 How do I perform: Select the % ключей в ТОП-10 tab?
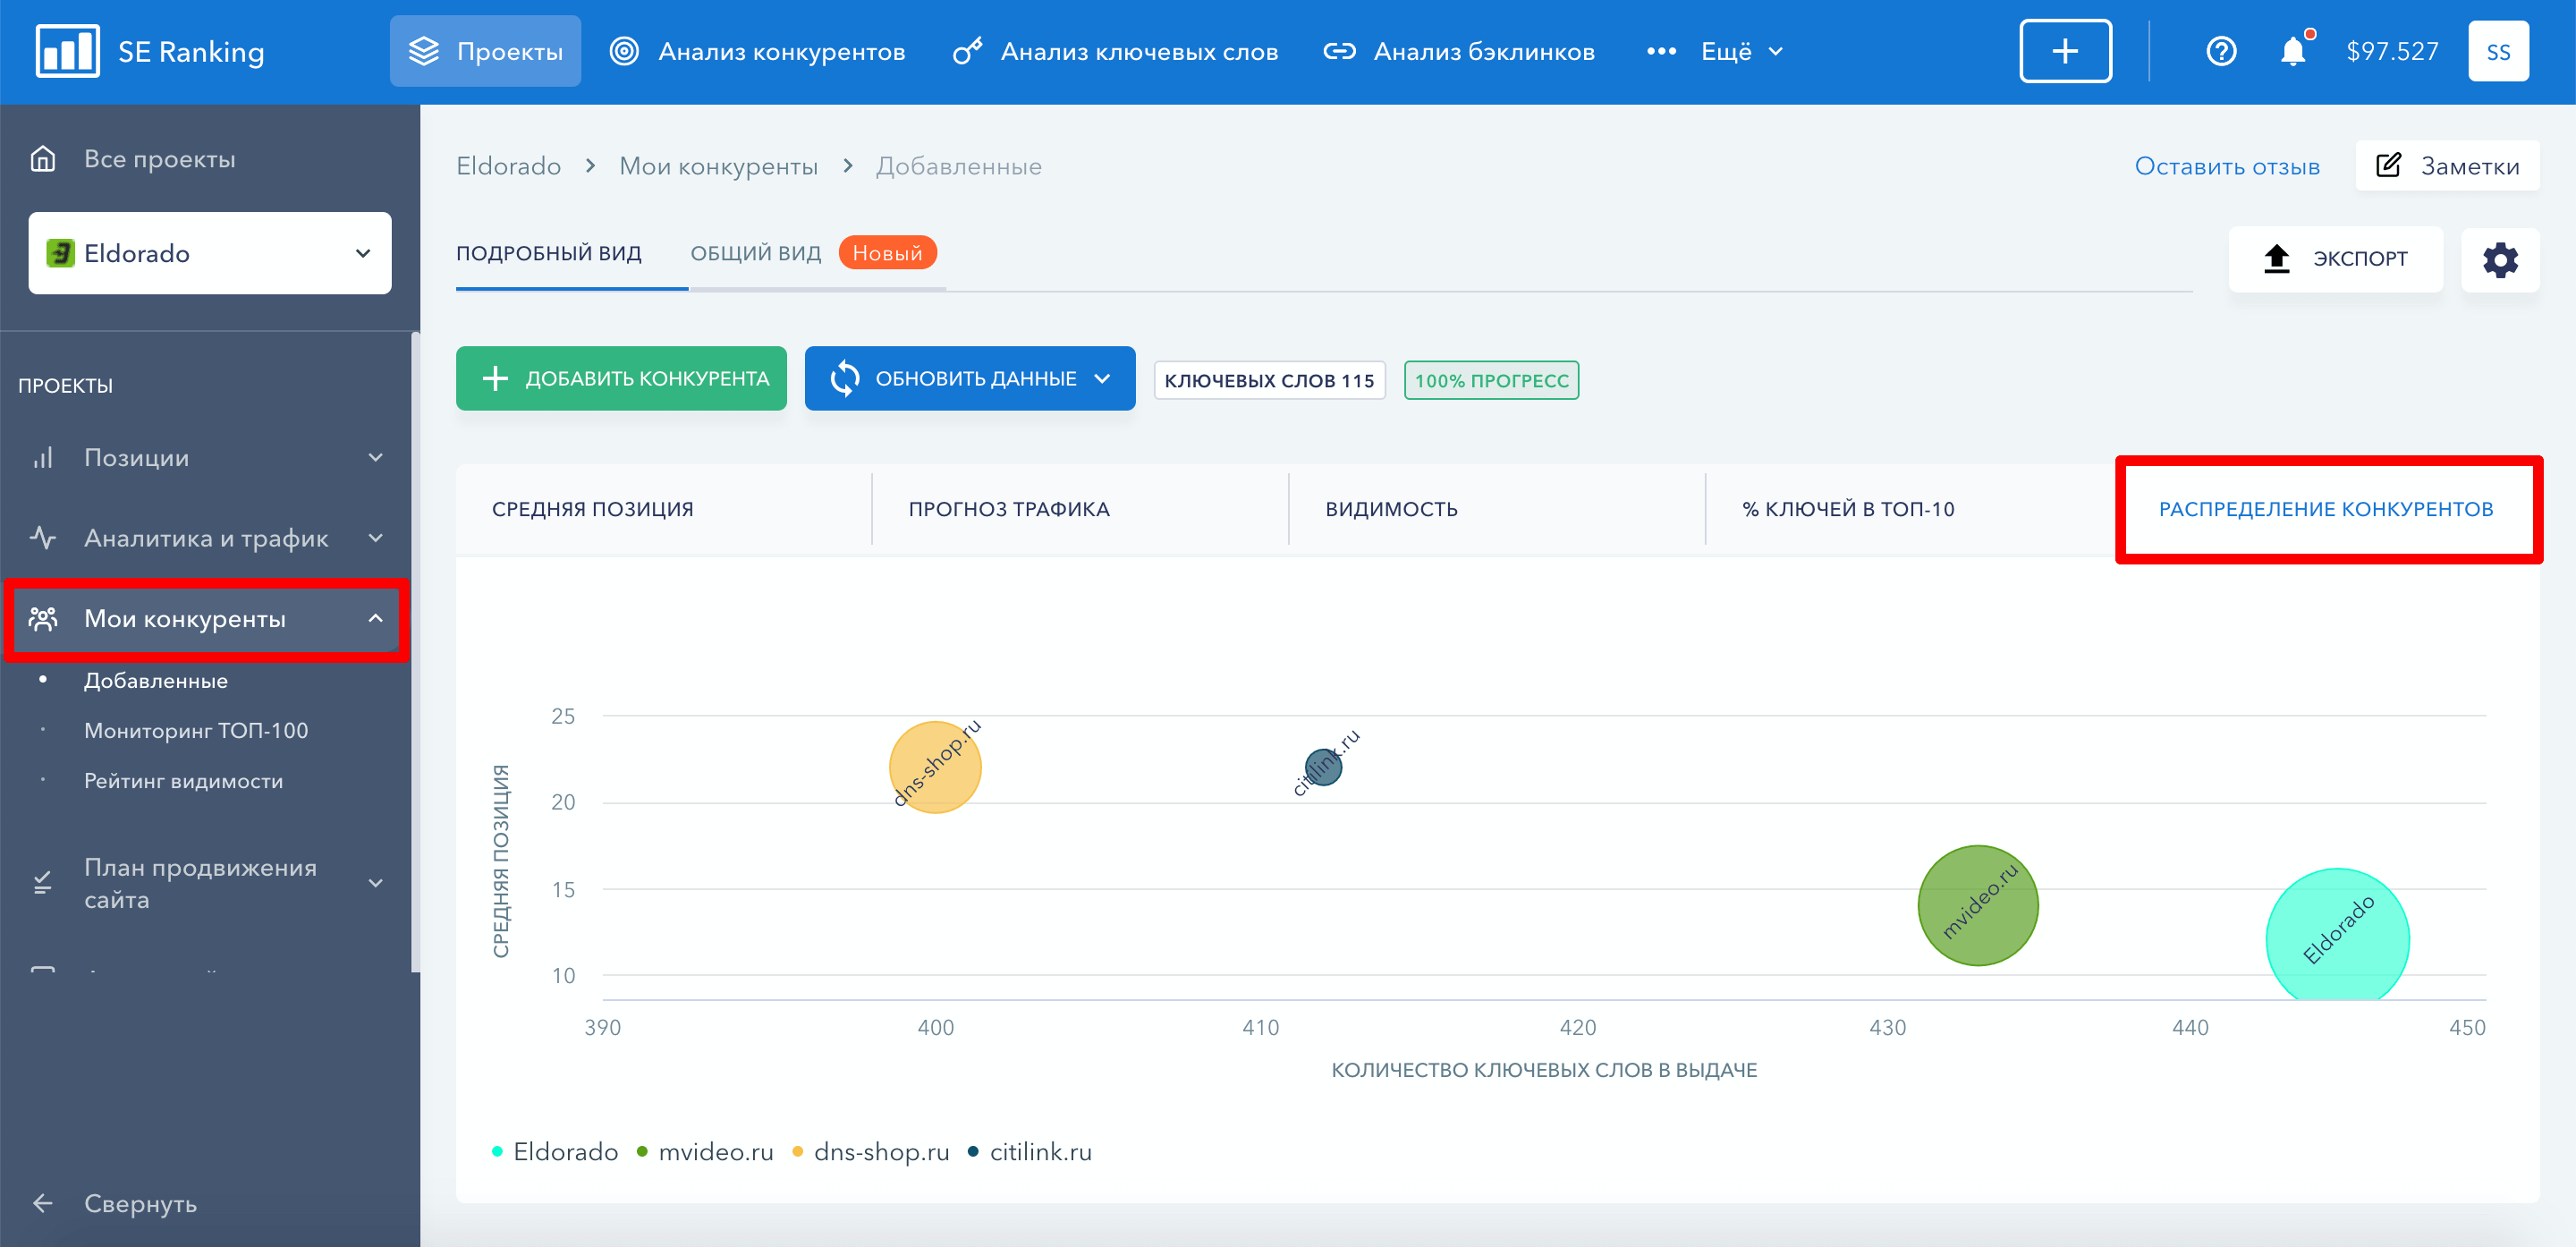pos(1910,509)
